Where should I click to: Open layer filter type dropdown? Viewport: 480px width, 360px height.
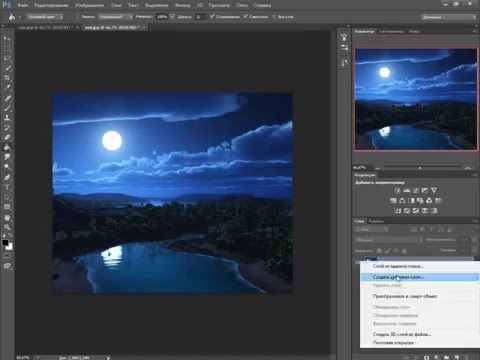point(372,229)
